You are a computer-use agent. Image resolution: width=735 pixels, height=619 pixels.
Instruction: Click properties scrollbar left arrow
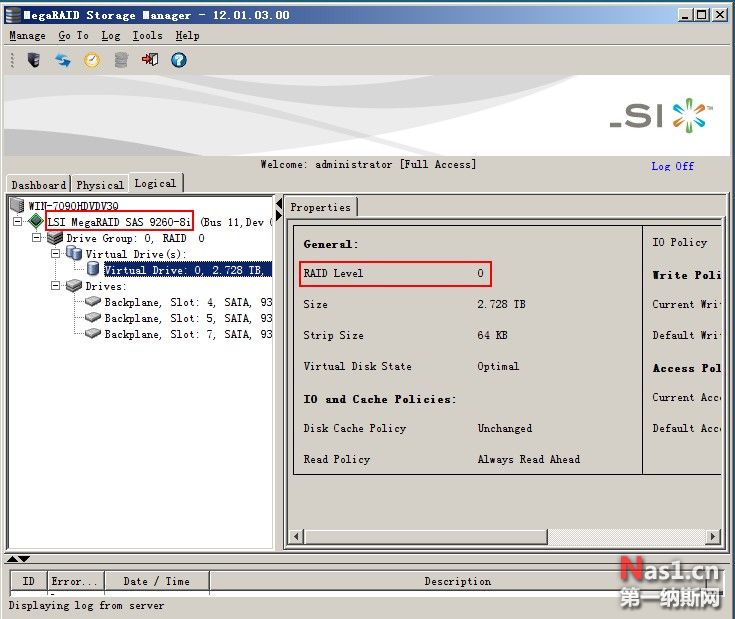(296, 536)
